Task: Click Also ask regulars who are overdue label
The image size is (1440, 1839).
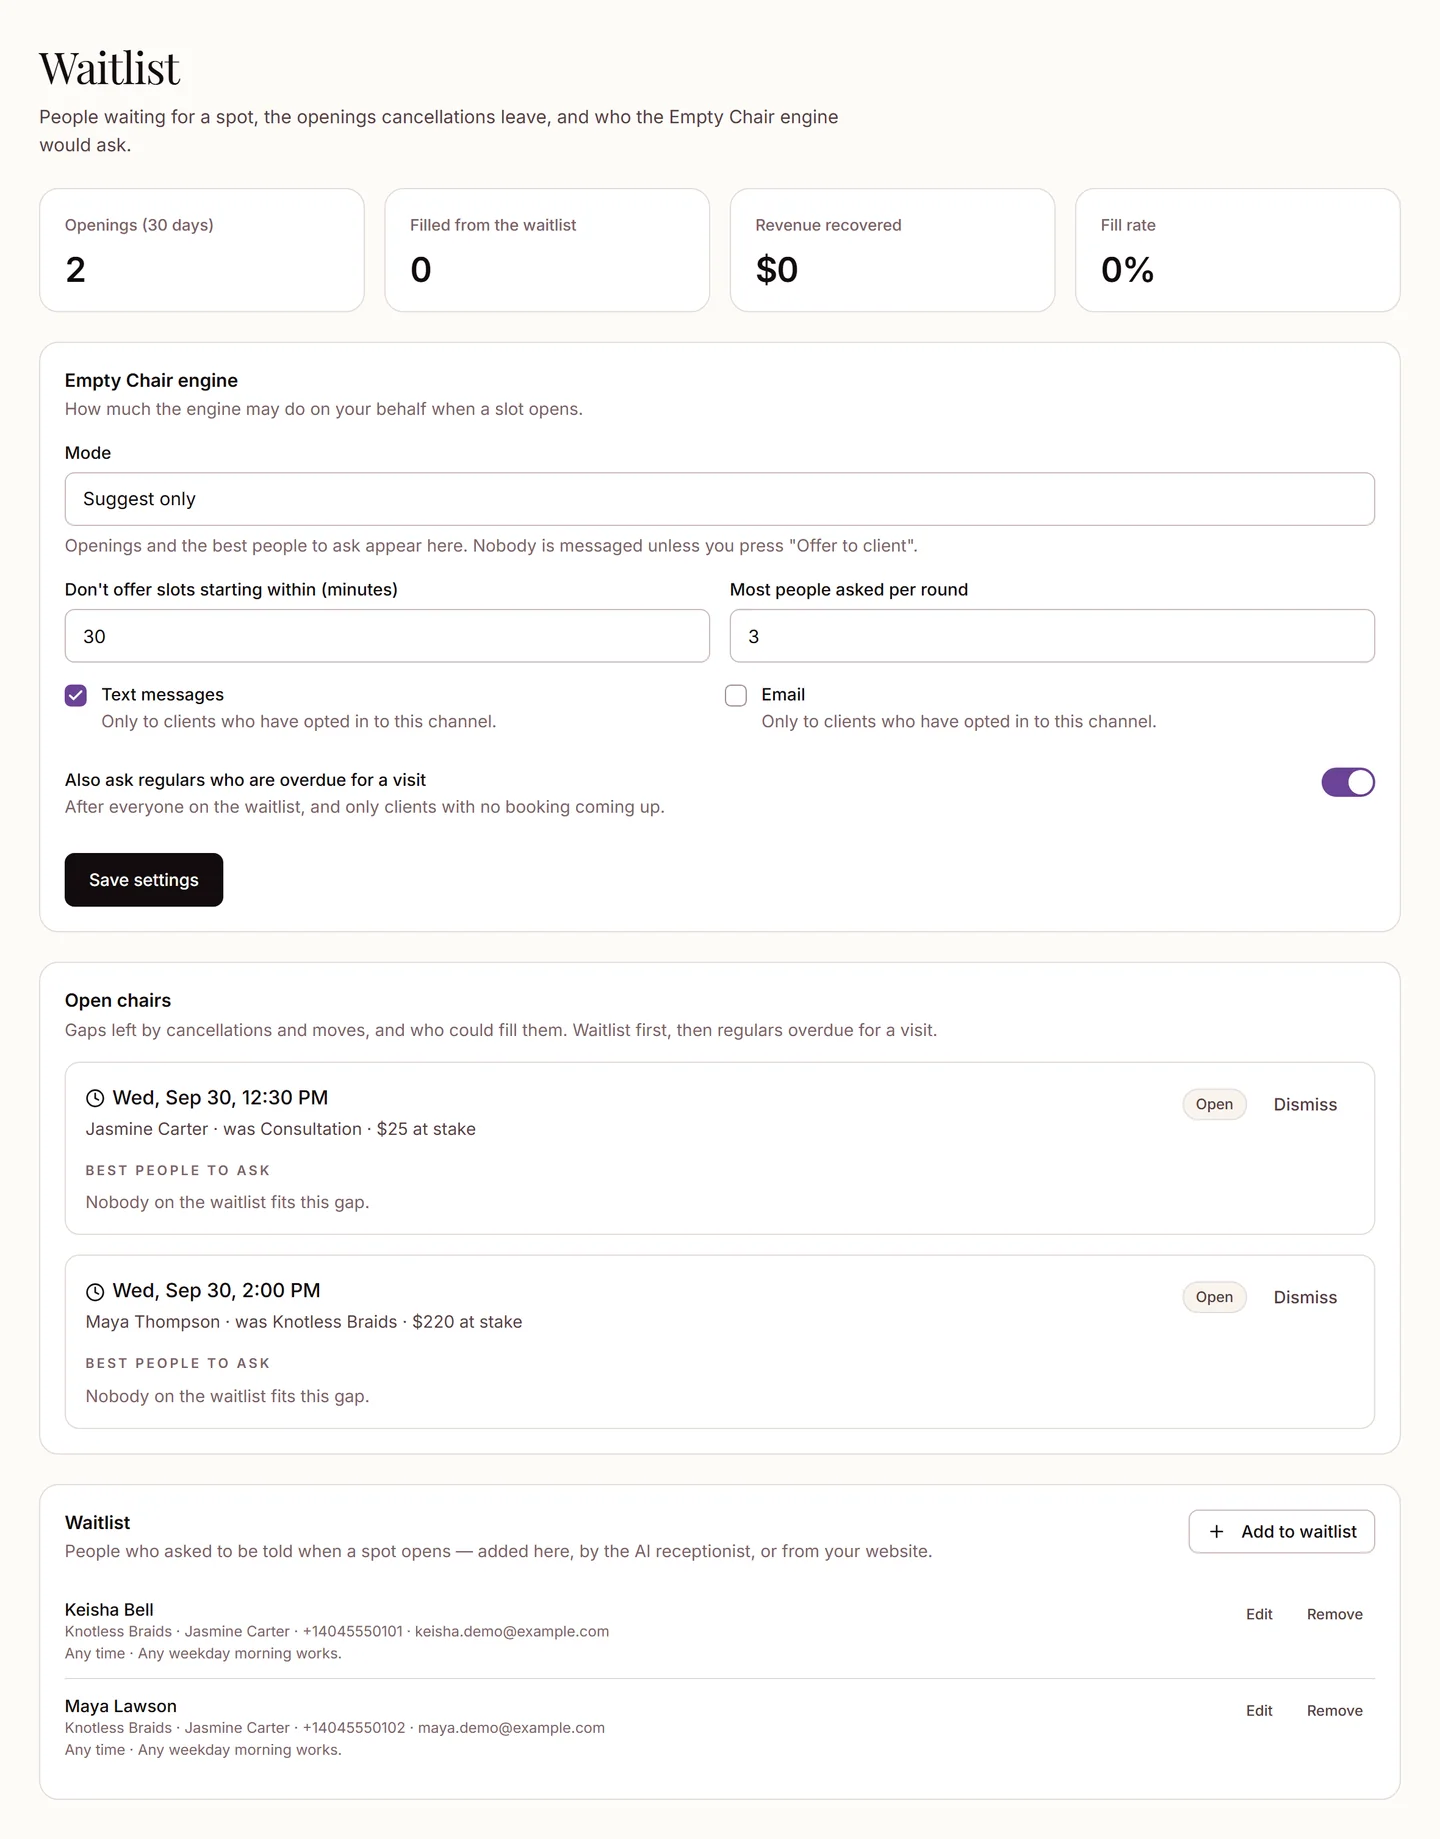Action: click(x=245, y=780)
